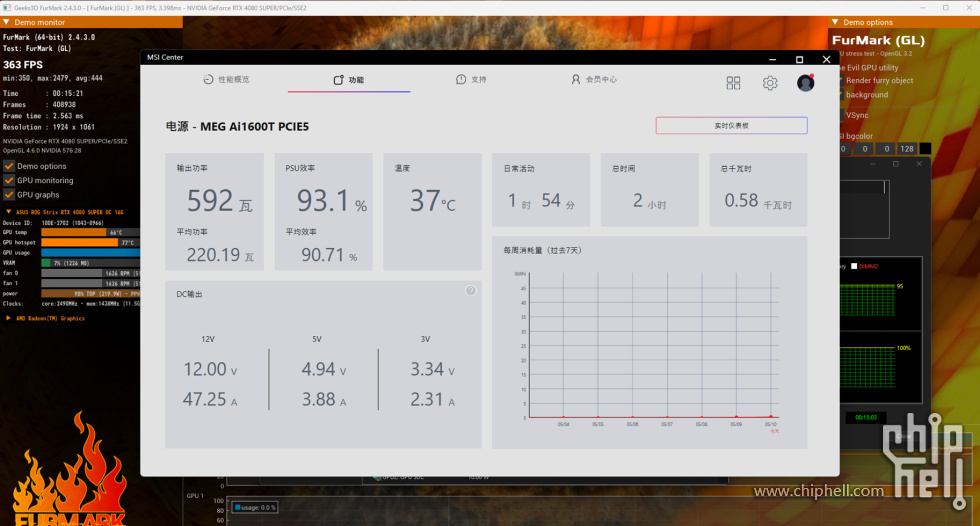The image size is (980, 526).
Task: Click the GPU temp 66°C bar
Action: 90,232
